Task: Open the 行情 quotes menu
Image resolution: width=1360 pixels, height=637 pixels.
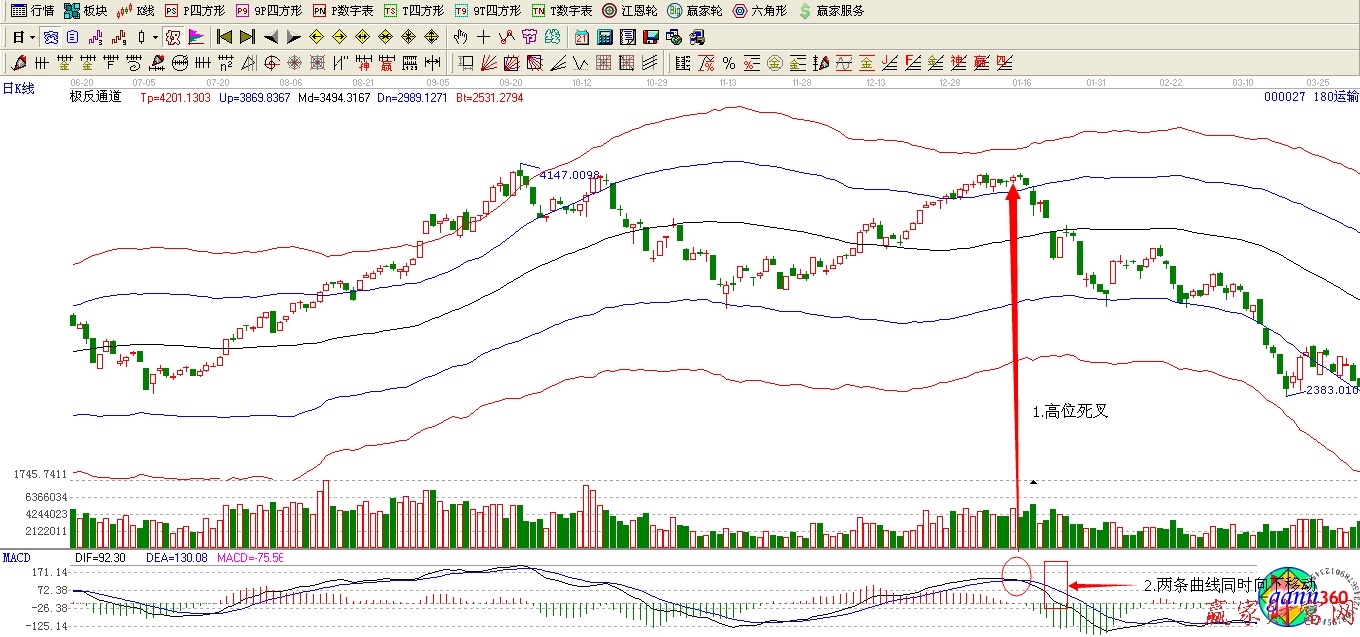Action: [33, 11]
